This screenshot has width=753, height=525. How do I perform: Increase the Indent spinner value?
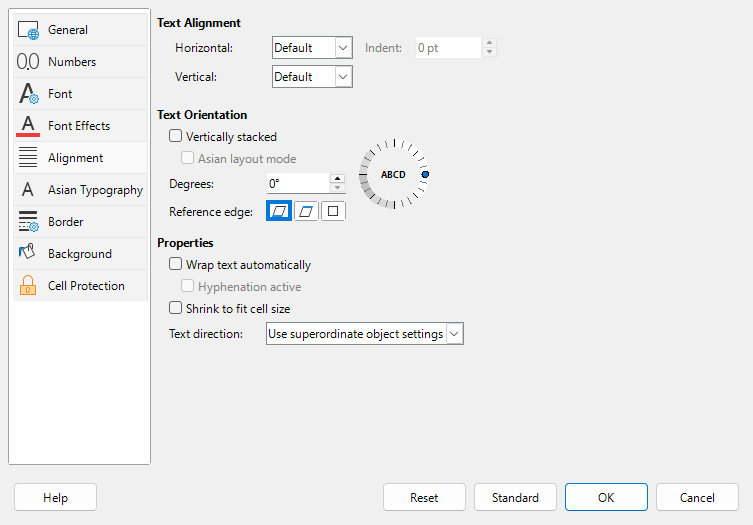489,43
